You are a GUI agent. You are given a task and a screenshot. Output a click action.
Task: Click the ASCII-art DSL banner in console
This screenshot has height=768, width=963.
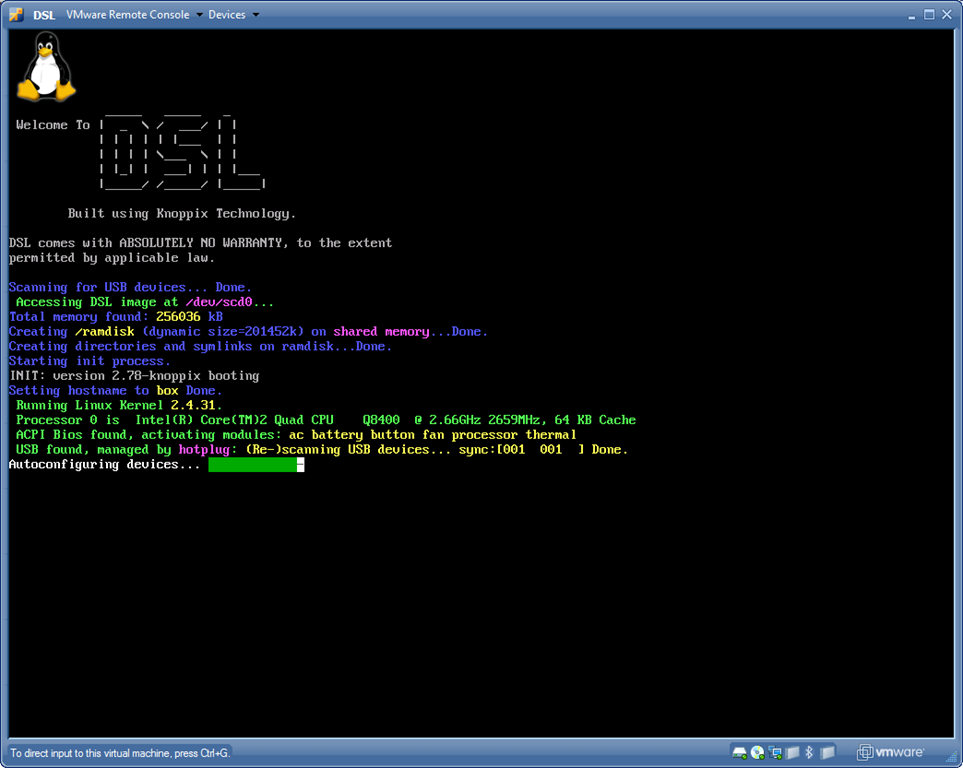point(183,151)
